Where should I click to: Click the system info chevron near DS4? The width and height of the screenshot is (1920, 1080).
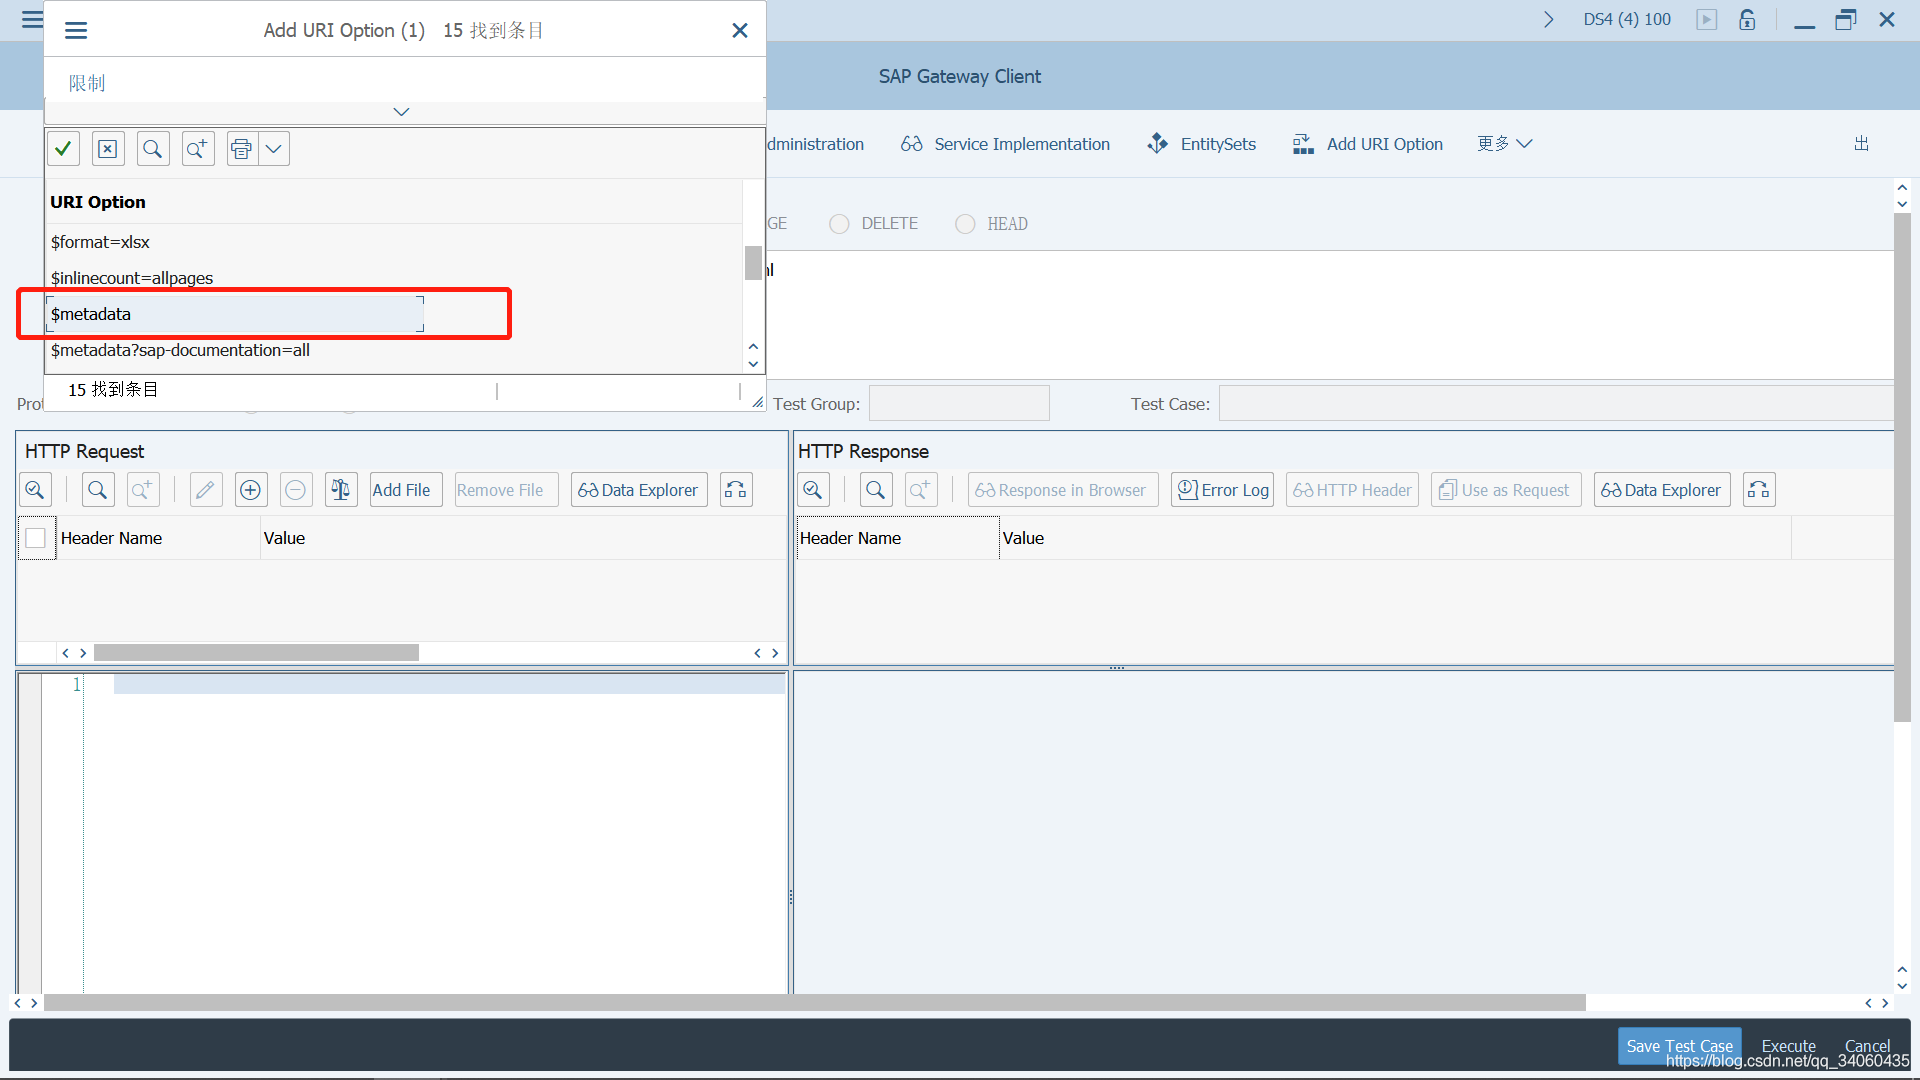pos(1549,20)
